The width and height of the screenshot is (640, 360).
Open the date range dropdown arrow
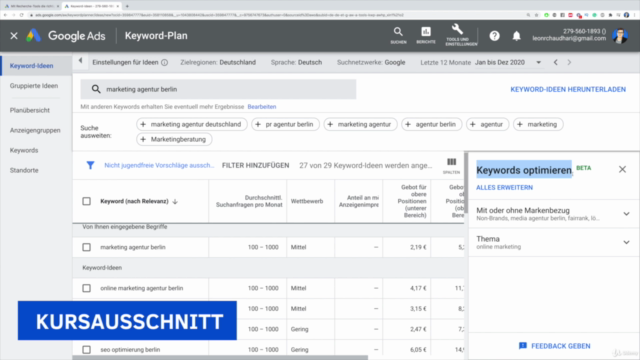(x=538, y=62)
